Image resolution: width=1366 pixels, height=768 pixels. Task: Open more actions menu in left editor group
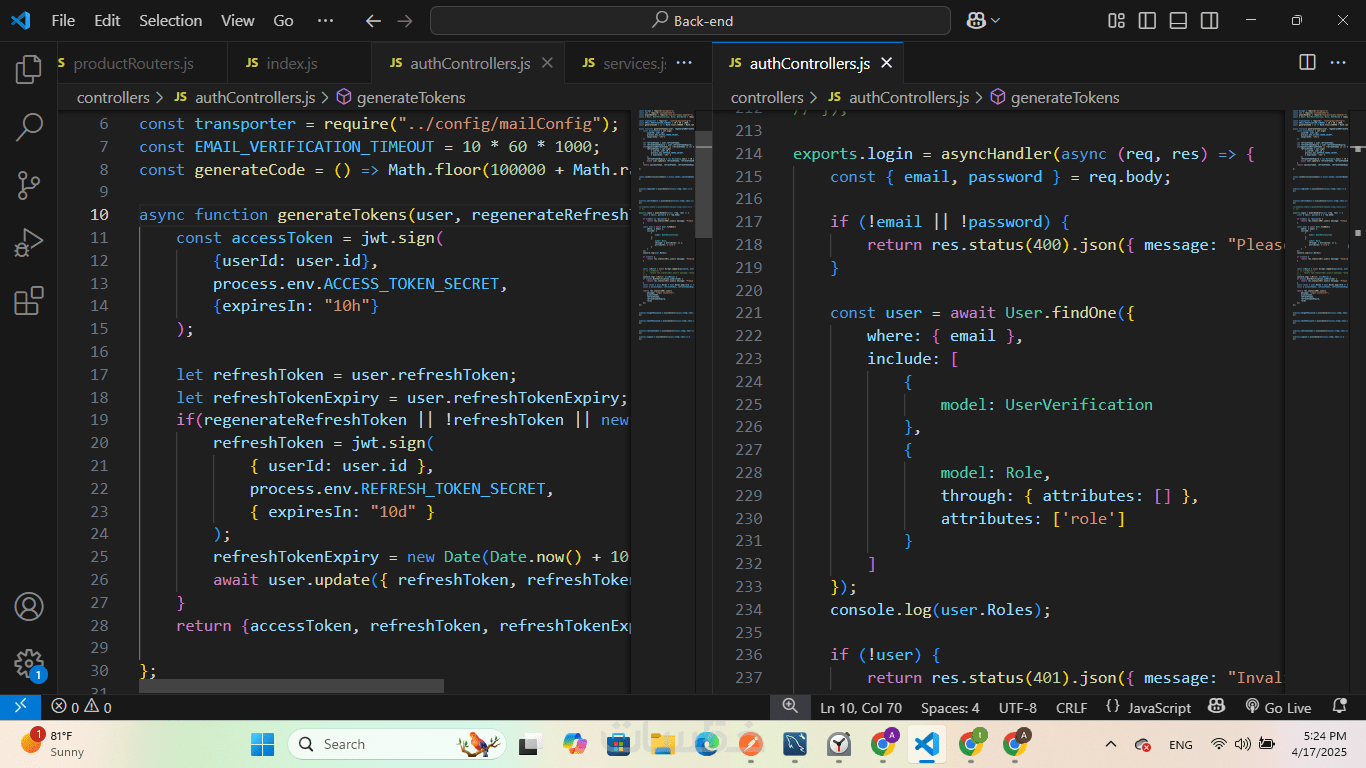click(684, 62)
